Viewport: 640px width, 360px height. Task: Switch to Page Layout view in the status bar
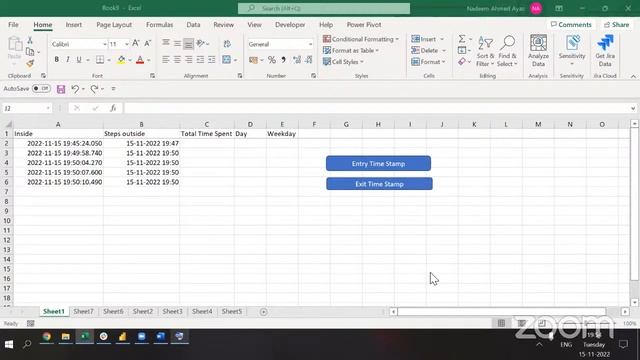[521, 323]
